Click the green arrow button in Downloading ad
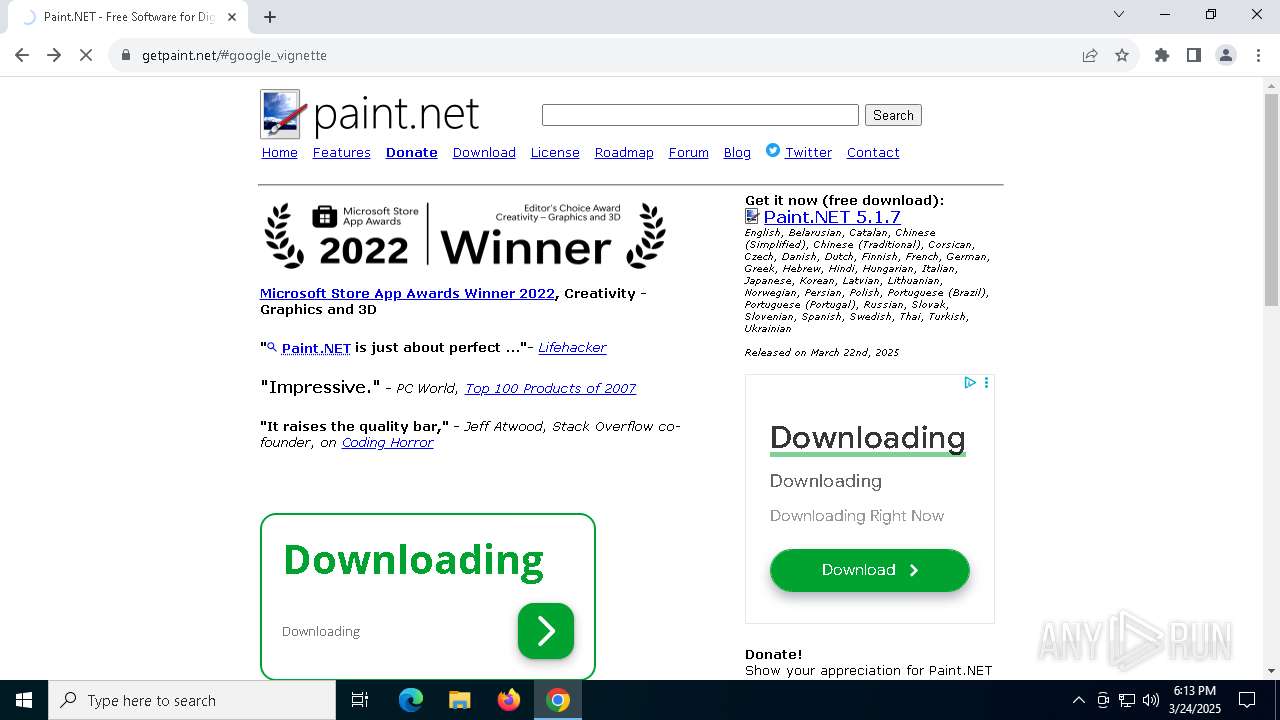 pos(546,631)
